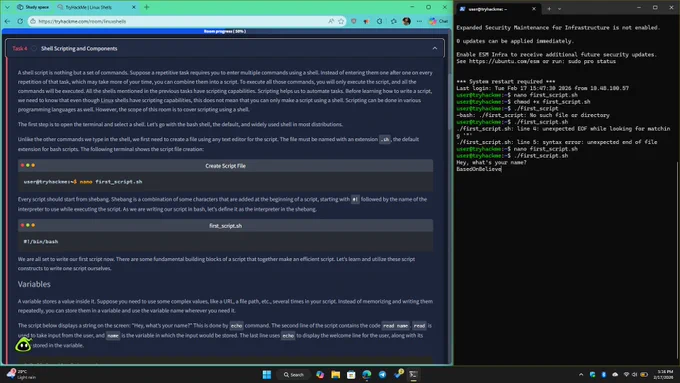Open the Extensions puzzle icon
680x383 pixels.
pyautogui.click(x=380, y=21)
